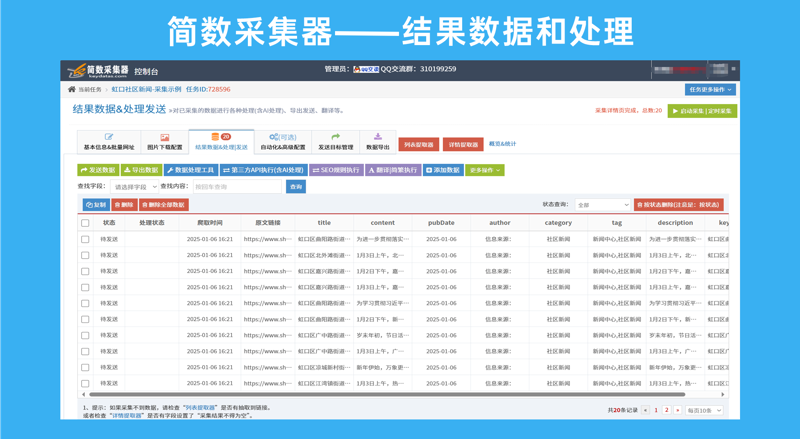This screenshot has width=800, height=439.
Task: Click the 查找内容 search input field
Action: (x=237, y=187)
